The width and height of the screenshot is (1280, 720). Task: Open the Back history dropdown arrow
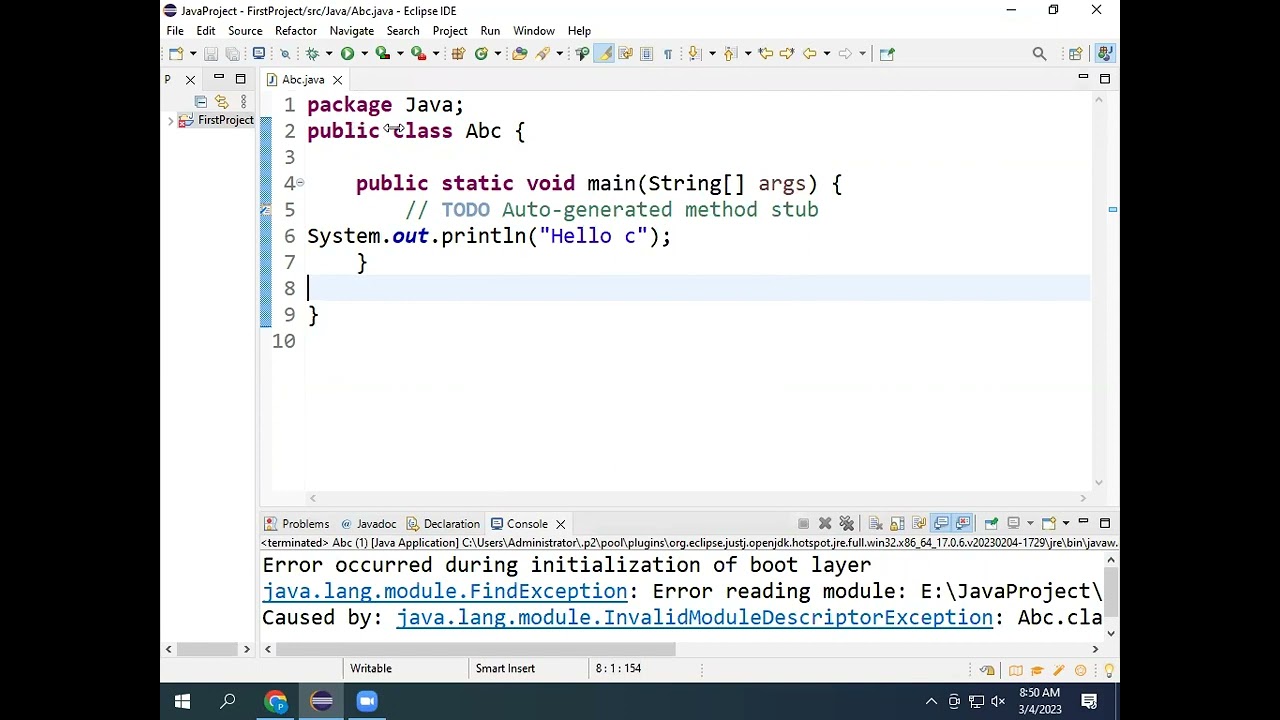(x=826, y=54)
